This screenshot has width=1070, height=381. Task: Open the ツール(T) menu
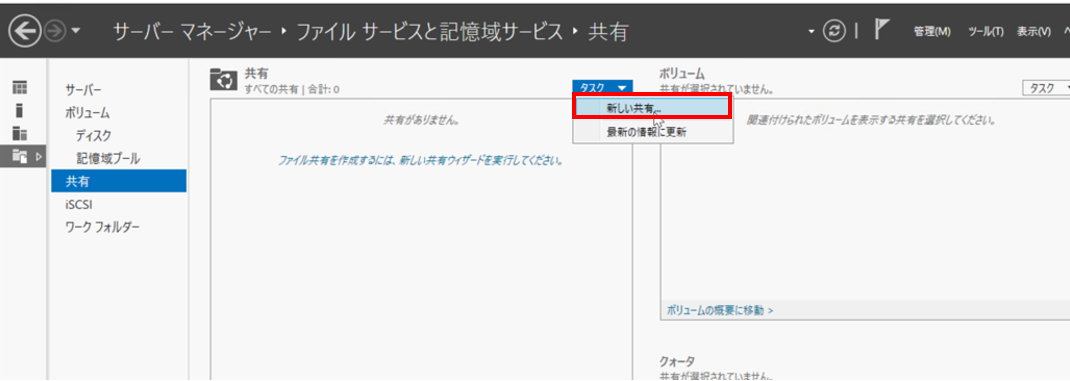[985, 32]
